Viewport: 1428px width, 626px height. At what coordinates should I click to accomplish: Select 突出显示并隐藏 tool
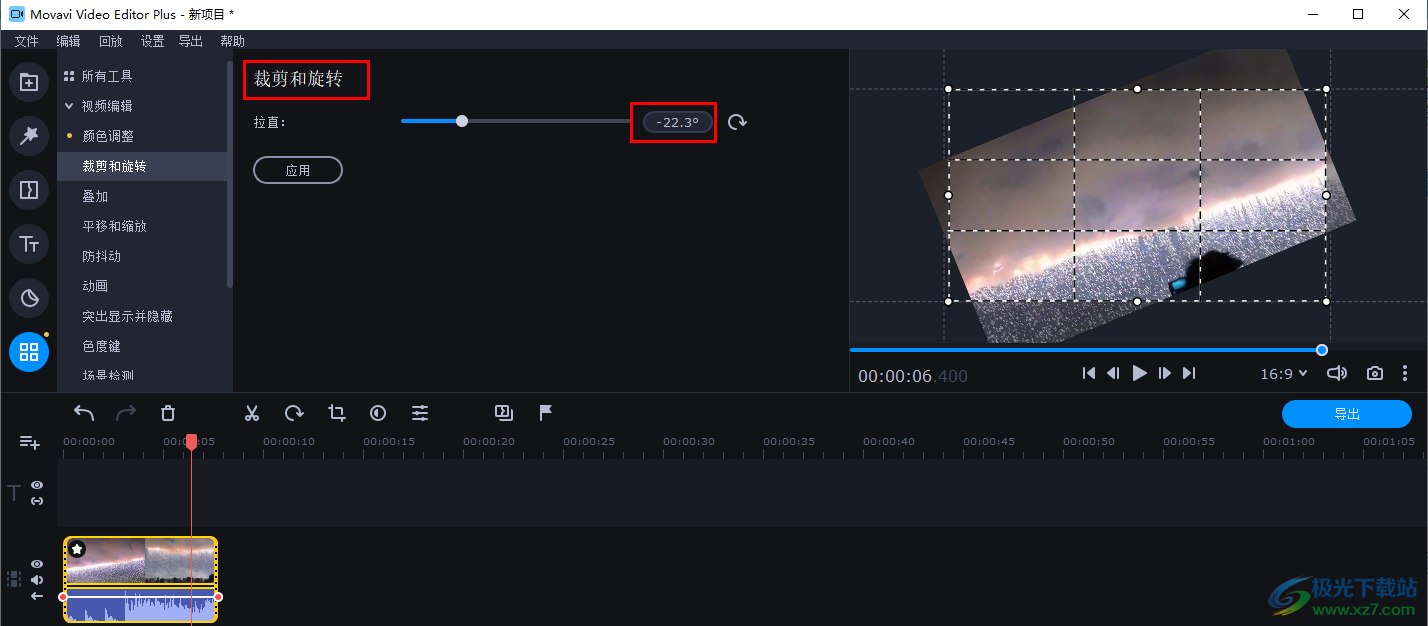click(x=127, y=316)
